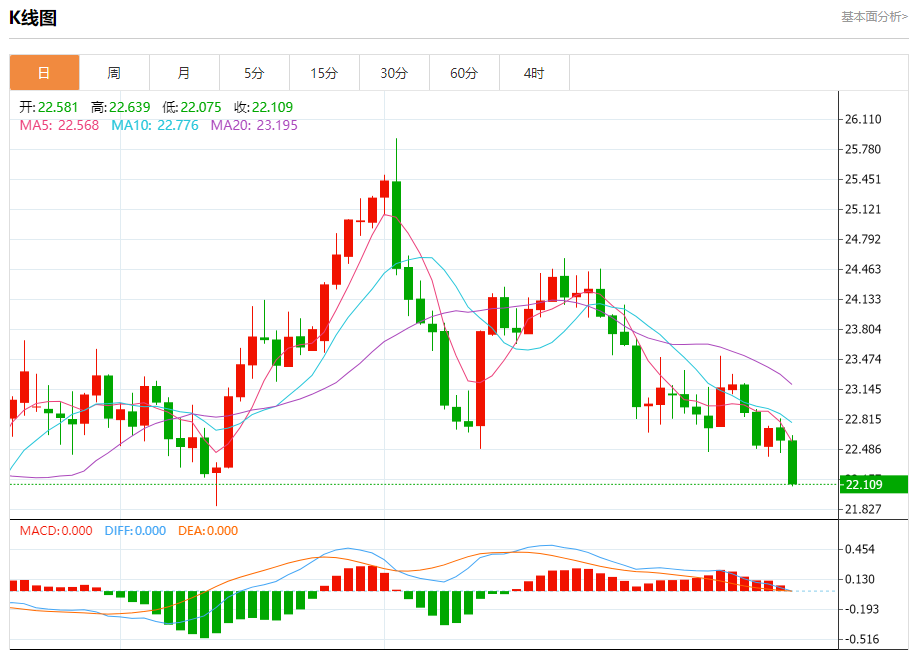
Task: Click the 21.827 axis label
Action: (x=863, y=509)
